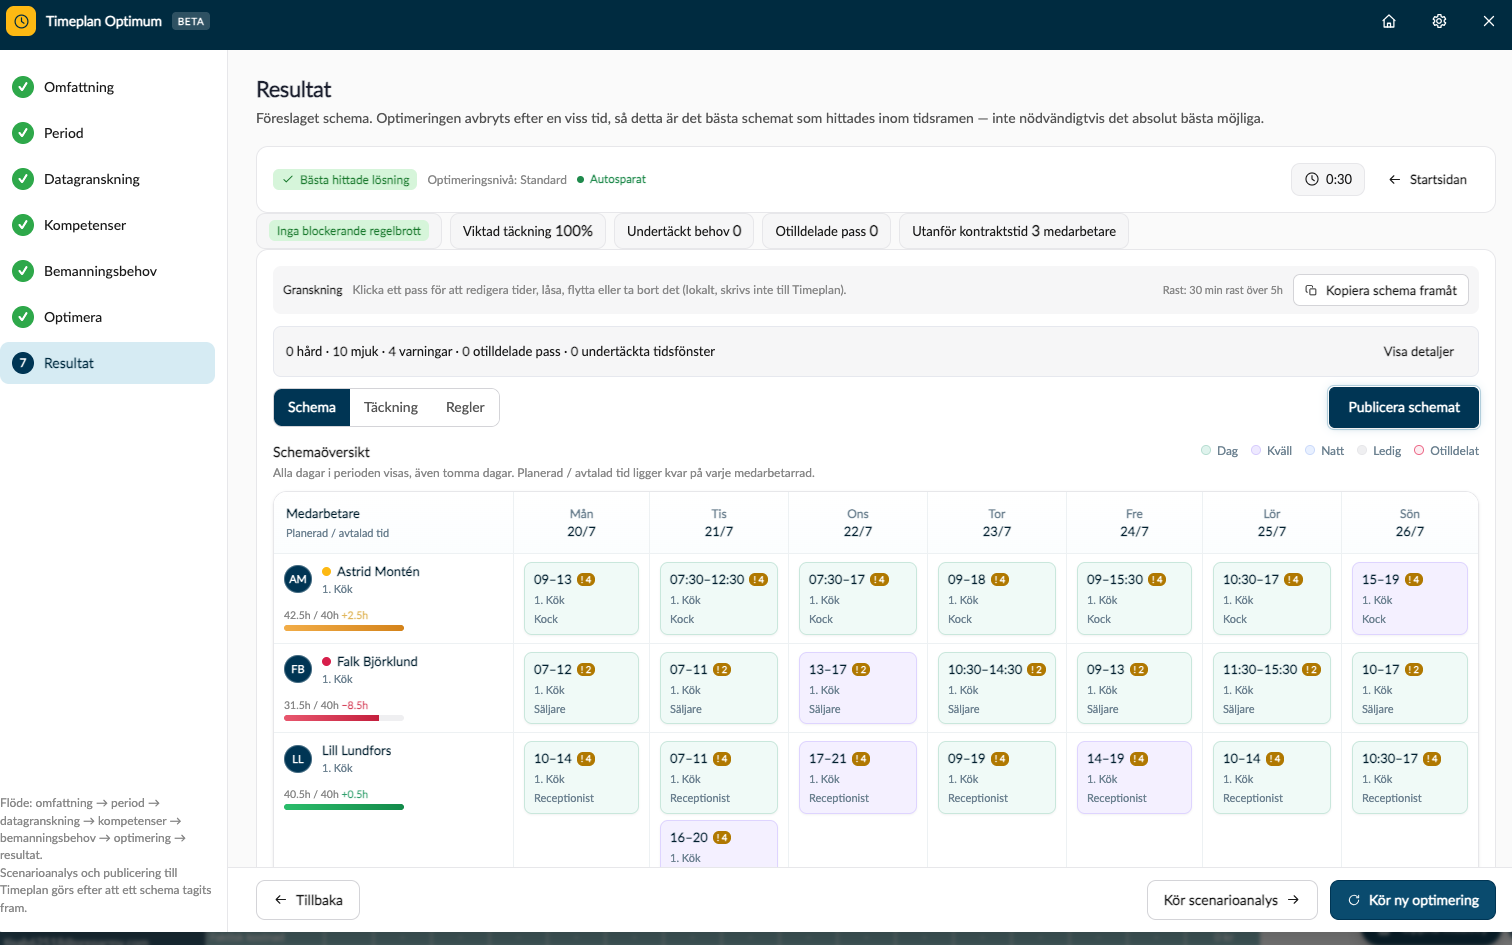Click the green check icon beside Period

coord(23,133)
